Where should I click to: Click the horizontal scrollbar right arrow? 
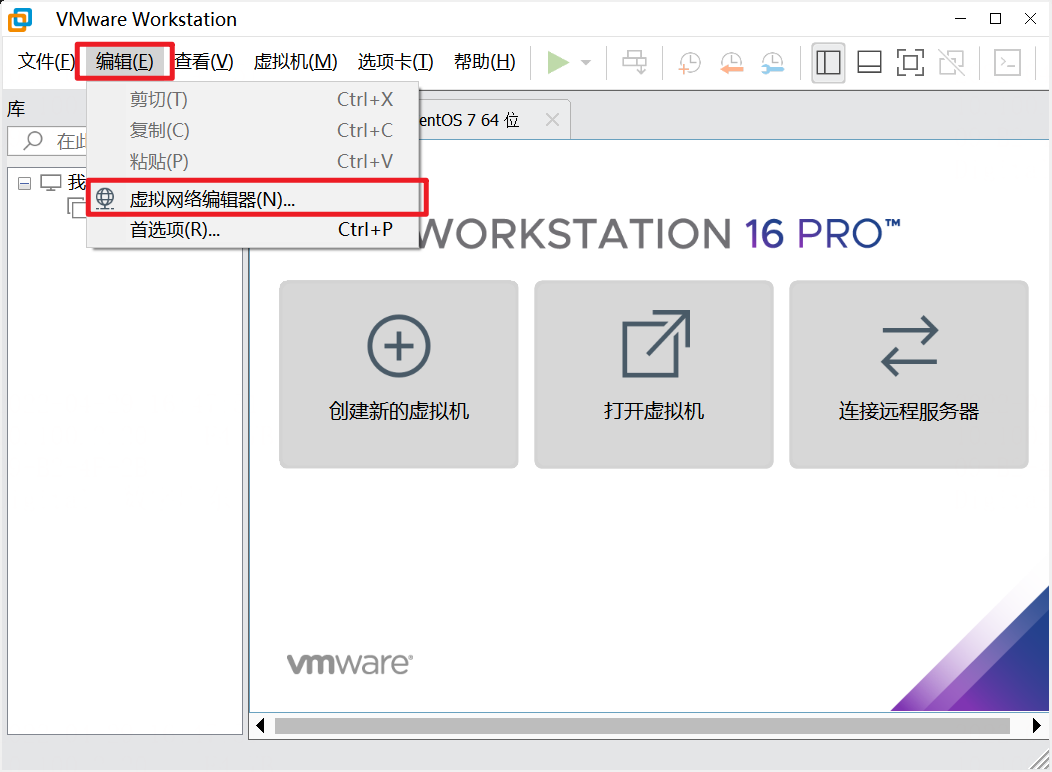[1036, 726]
